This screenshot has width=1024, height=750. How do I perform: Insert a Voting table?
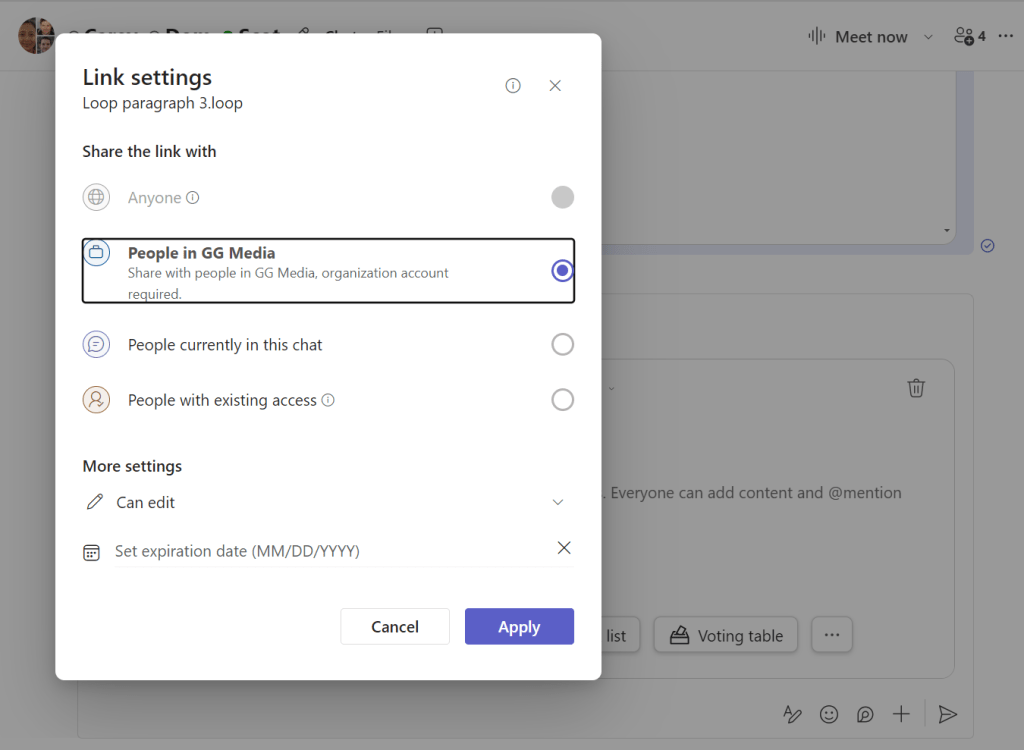[726, 635]
